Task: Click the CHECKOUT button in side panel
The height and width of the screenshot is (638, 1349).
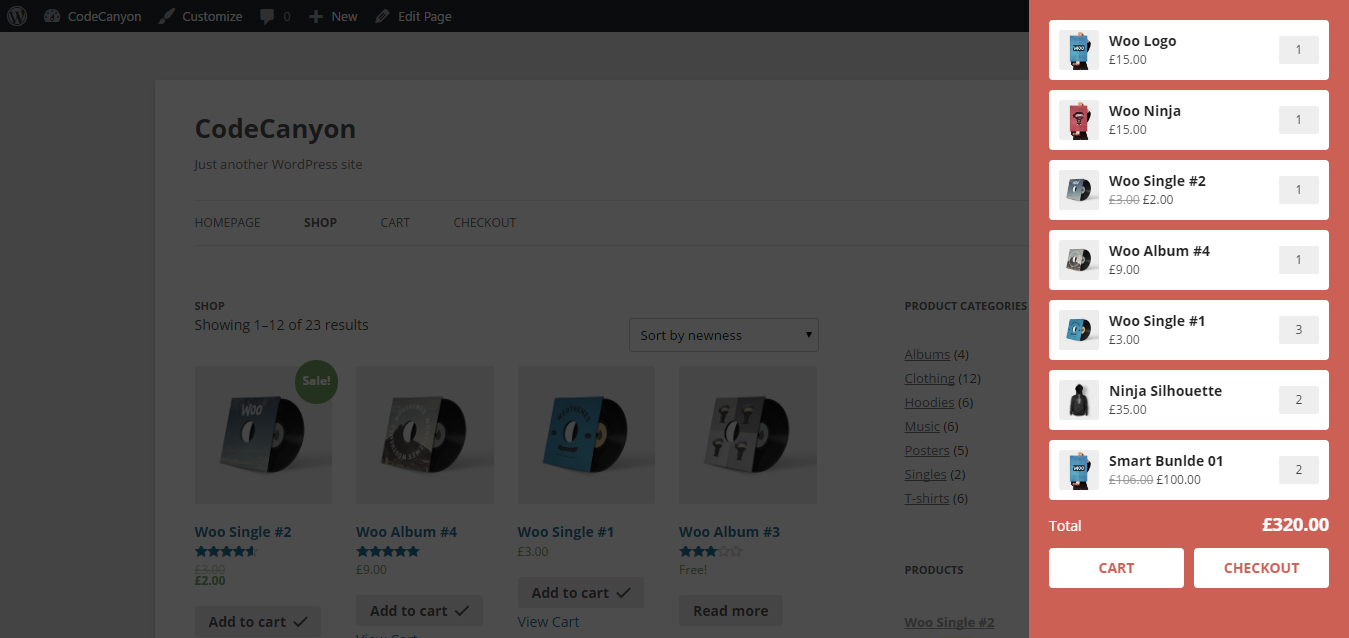Action: tap(1261, 568)
